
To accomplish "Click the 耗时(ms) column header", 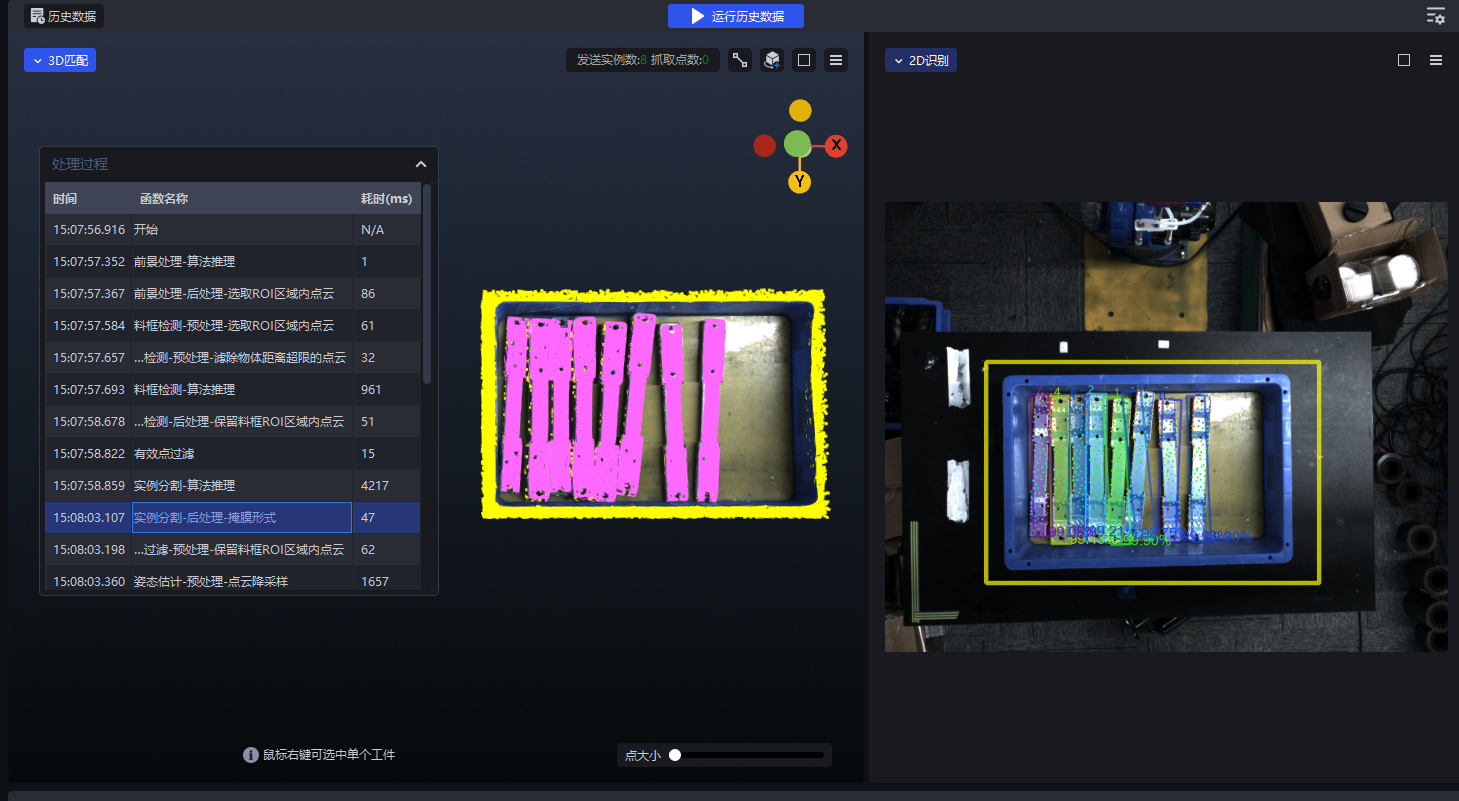I will pos(386,198).
